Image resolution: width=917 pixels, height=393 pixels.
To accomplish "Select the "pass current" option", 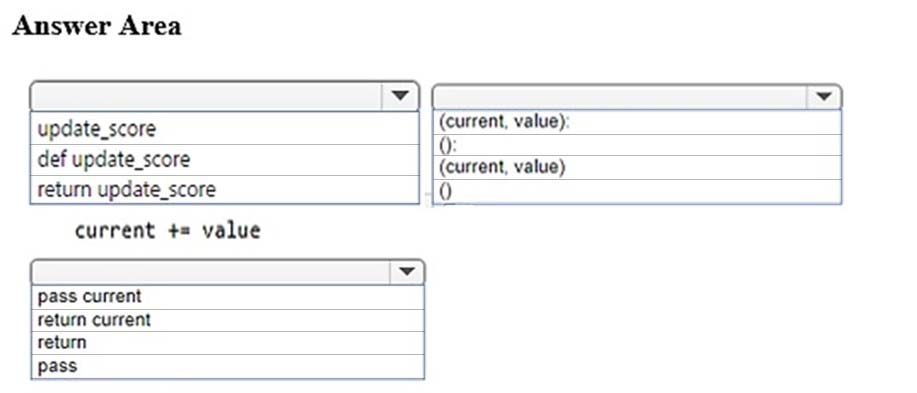I will tap(227, 297).
